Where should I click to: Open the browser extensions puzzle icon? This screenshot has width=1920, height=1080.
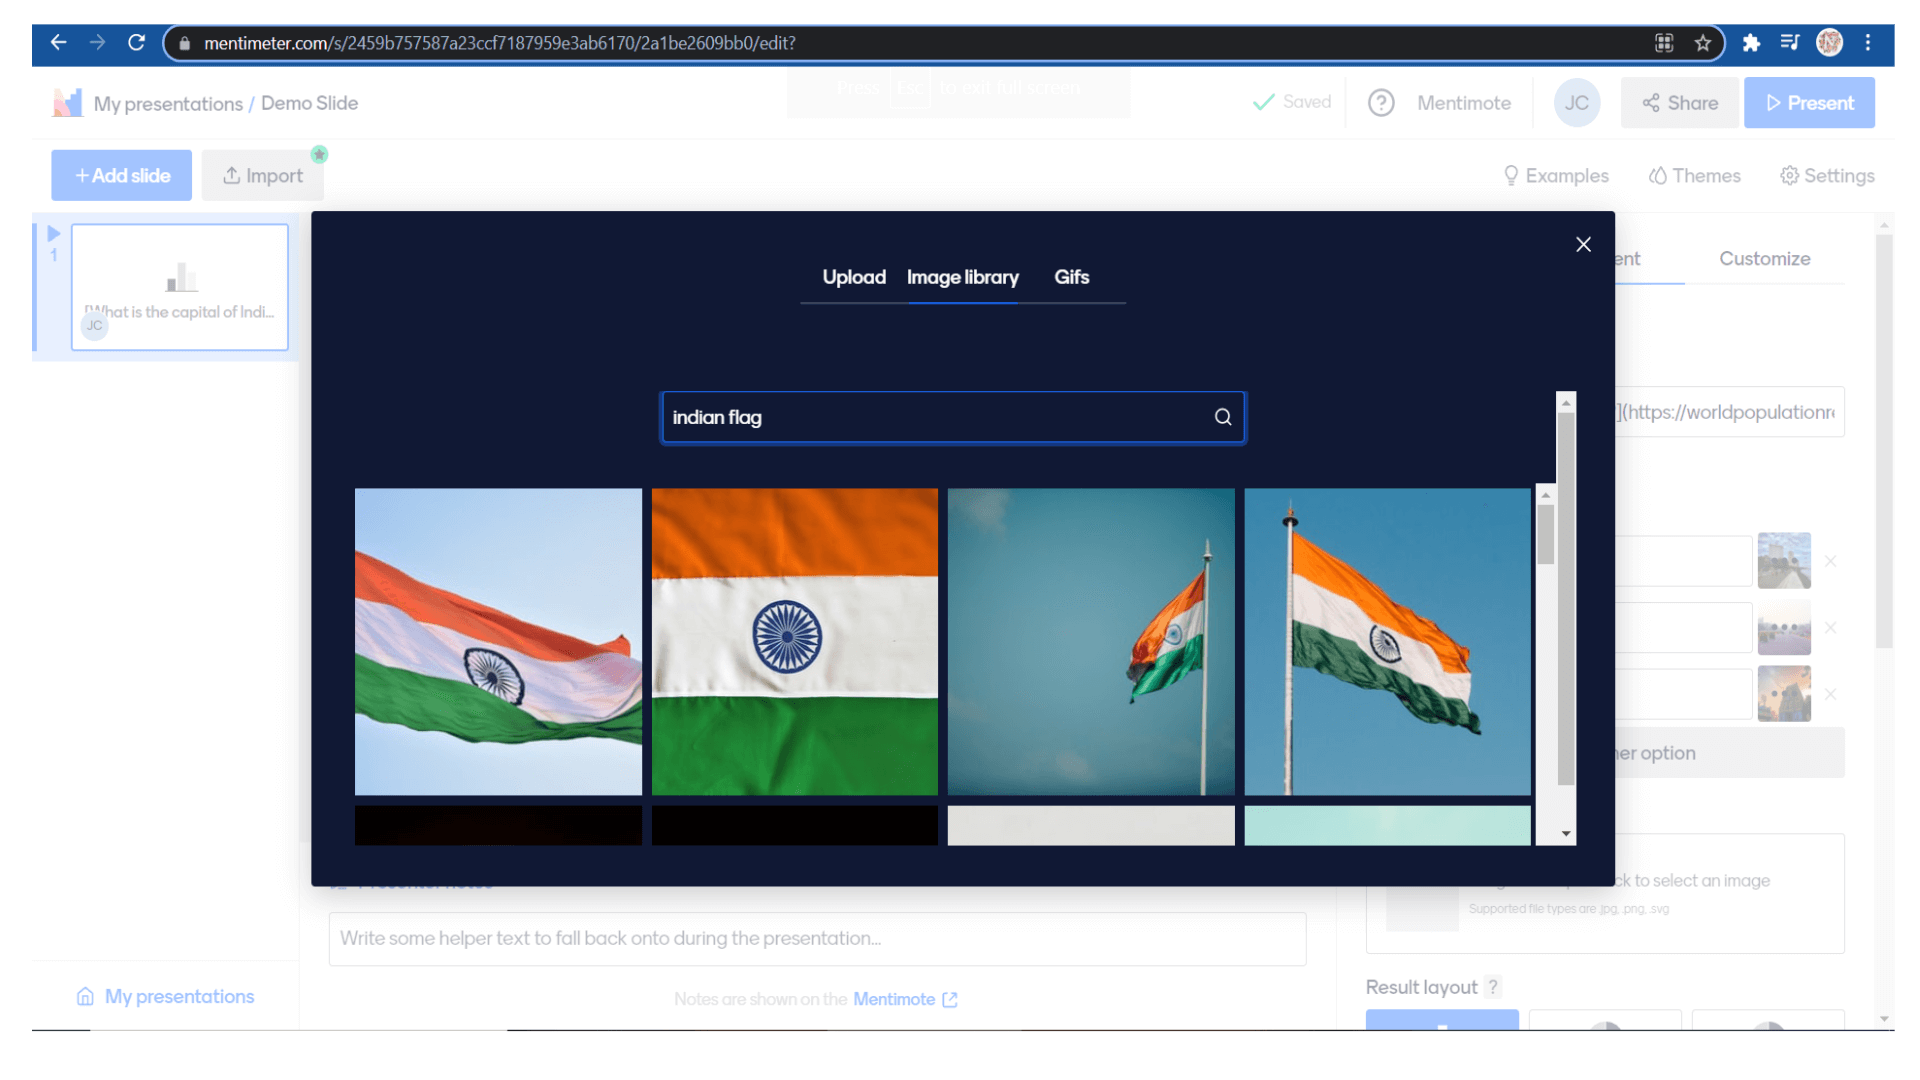[1751, 43]
